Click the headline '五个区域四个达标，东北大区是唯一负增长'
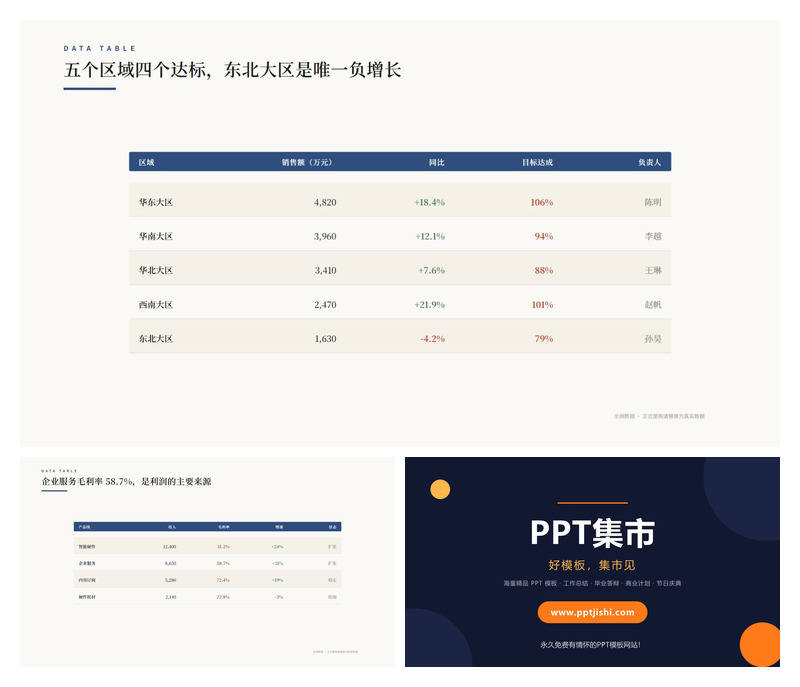Viewport: 800px width, 687px height. tap(233, 70)
